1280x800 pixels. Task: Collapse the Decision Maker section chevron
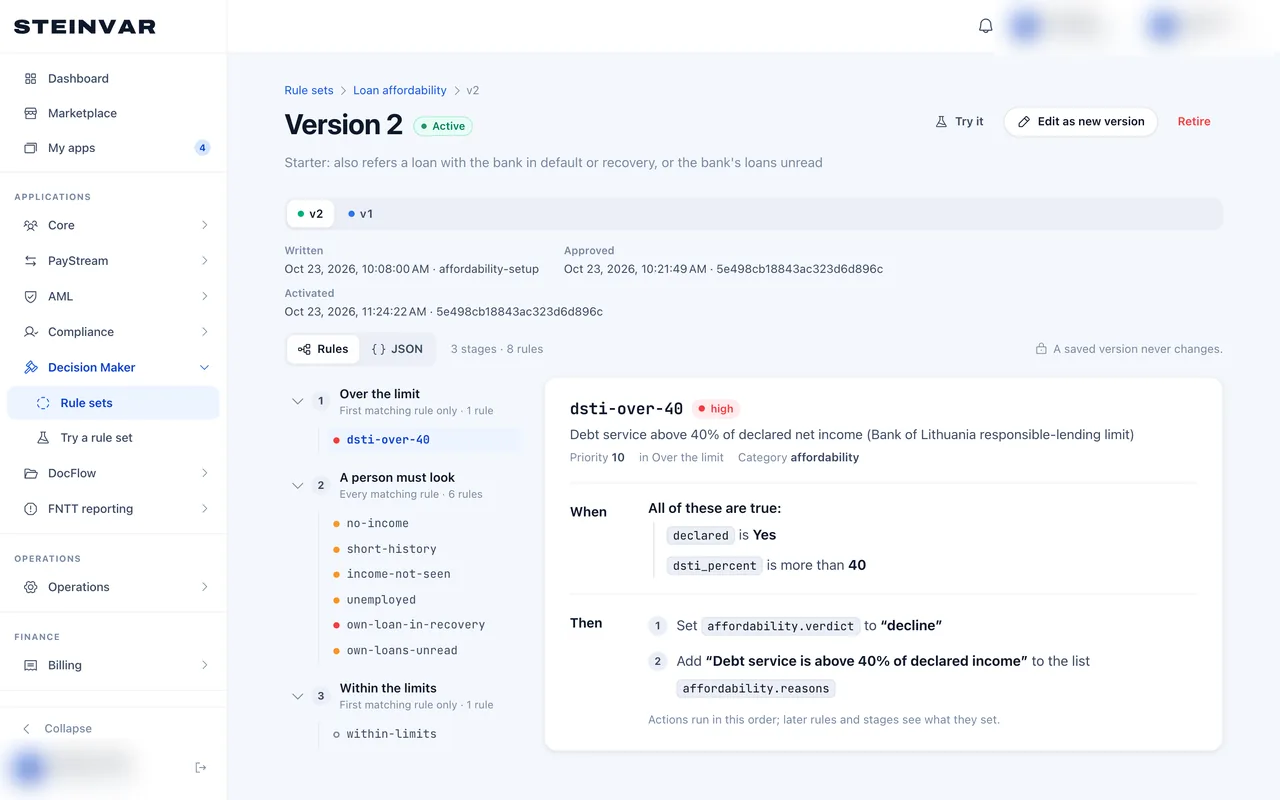[x=204, y=367]
